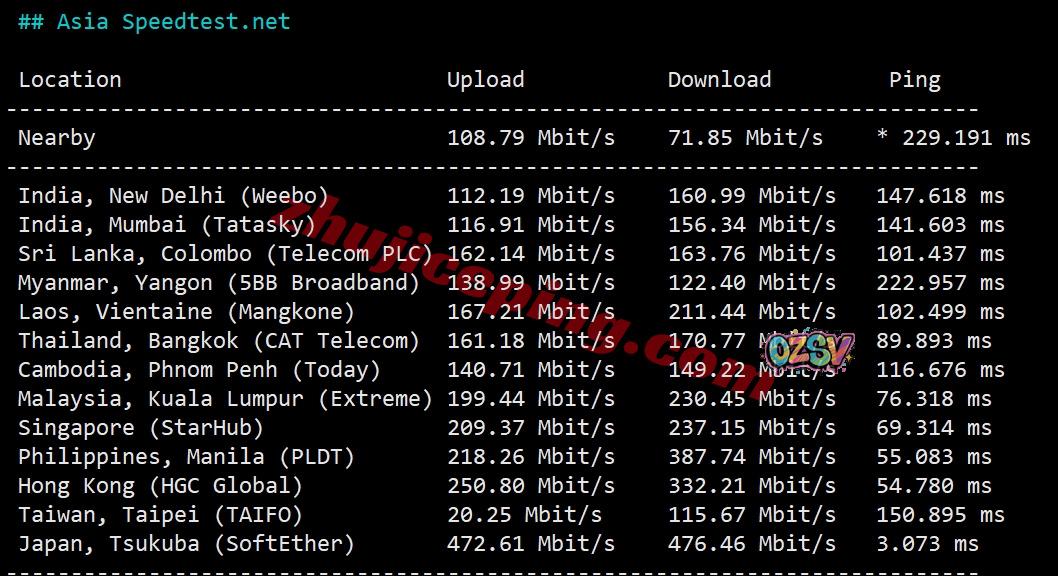Click the Download column header
This screenshot has height=576, width=1058.
pyautogui.click(x=719, y=80)
